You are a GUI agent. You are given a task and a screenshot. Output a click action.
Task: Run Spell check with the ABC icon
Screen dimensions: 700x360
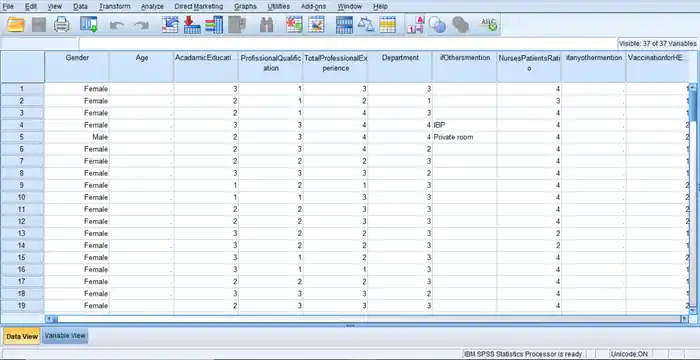click(x=488, y=25)
